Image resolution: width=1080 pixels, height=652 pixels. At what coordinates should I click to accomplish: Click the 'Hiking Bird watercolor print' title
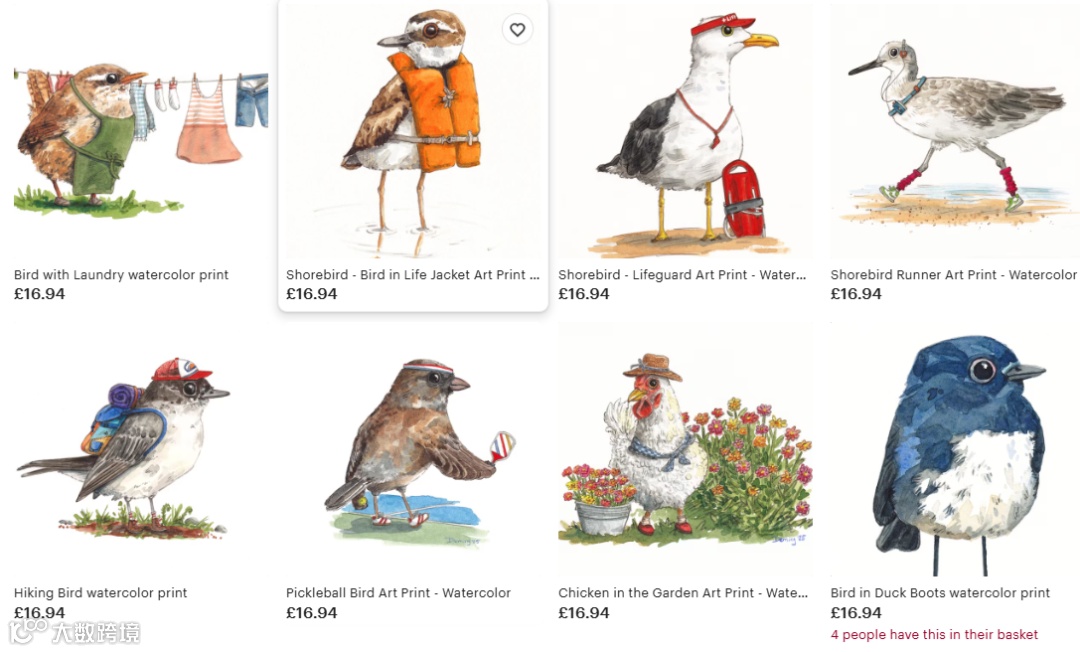(101, 593)
